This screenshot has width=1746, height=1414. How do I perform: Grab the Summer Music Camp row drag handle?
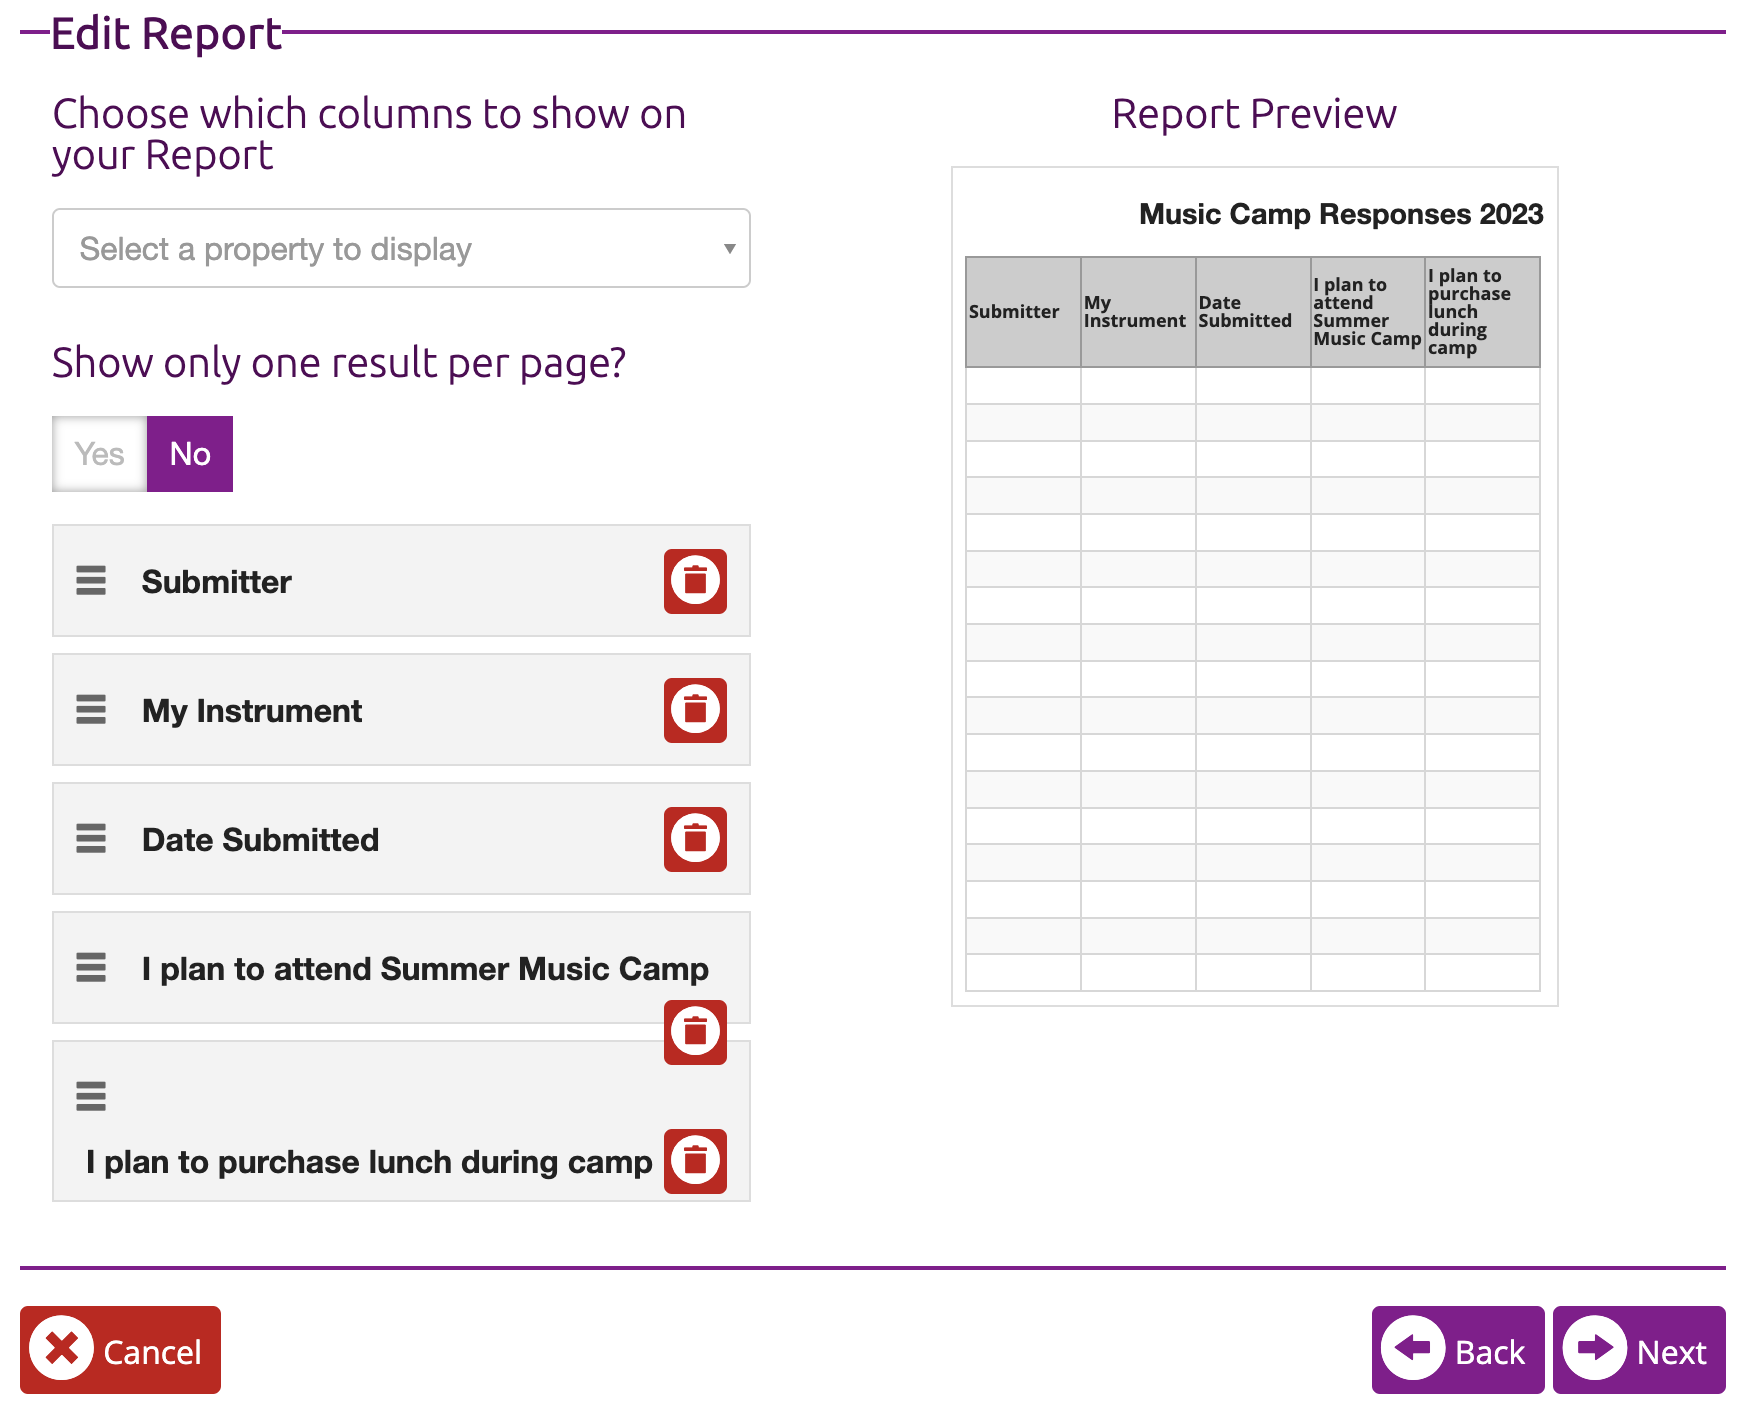click(x=91, y=968)
